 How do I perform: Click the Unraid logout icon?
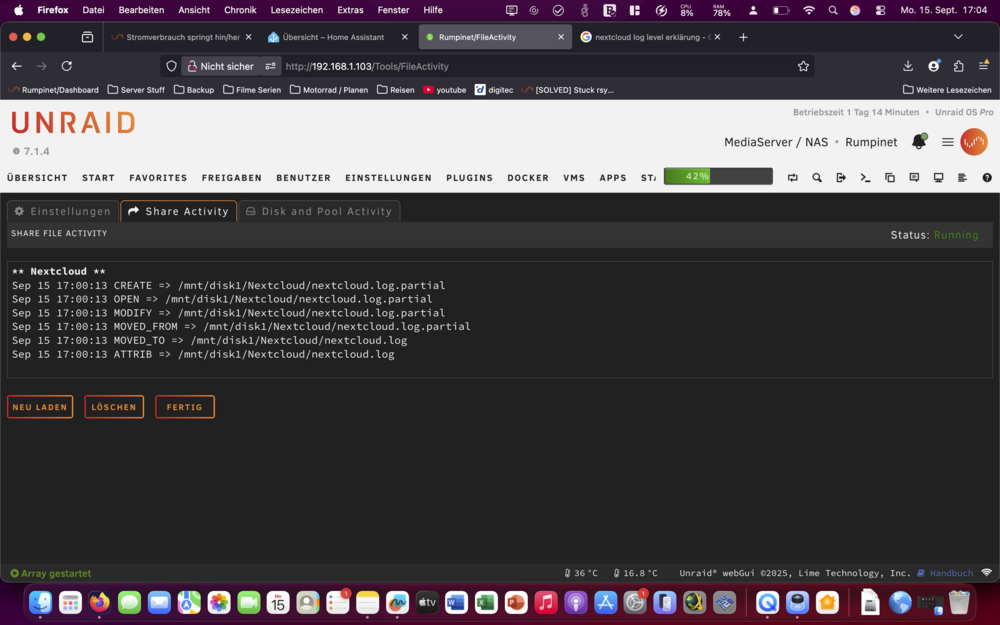tap(841, 178)
